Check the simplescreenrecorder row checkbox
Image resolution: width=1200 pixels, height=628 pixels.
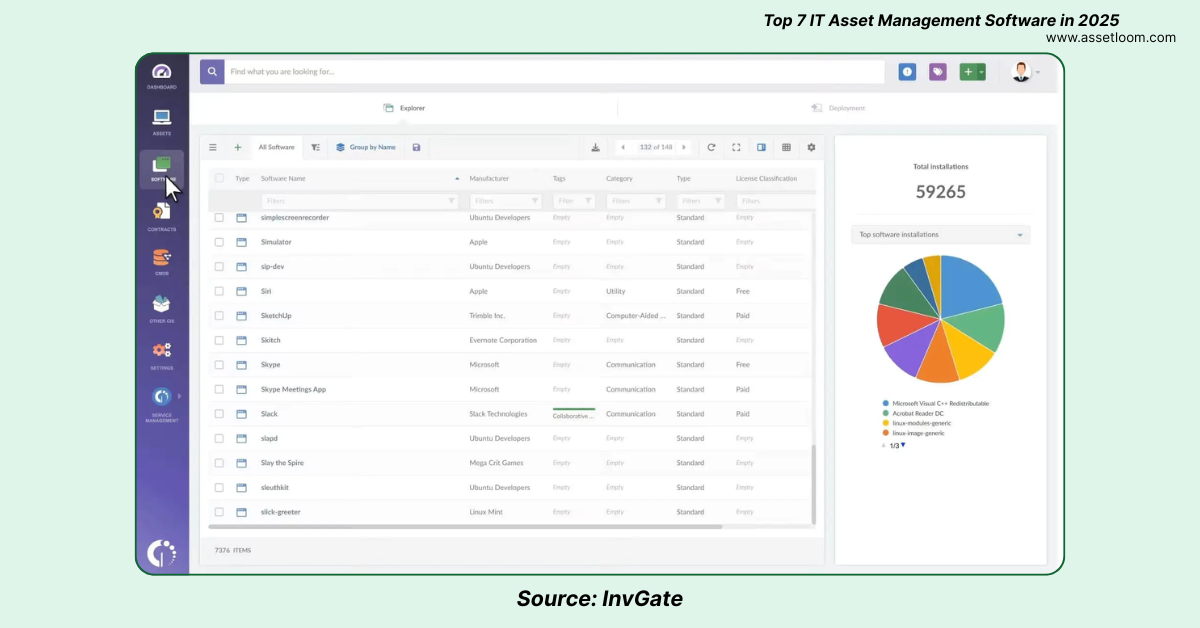click(219, 217)
